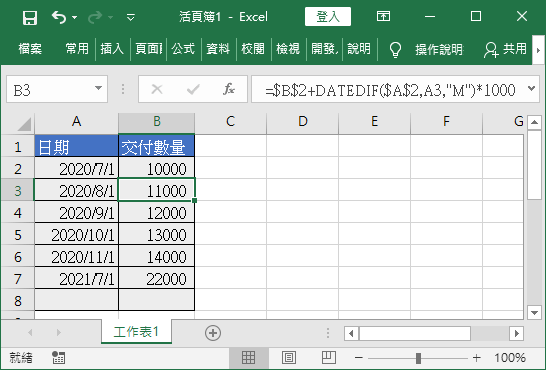This screenshot has width=546, height=370.
Task: Select row 7 header
Action: coord(18,278)
